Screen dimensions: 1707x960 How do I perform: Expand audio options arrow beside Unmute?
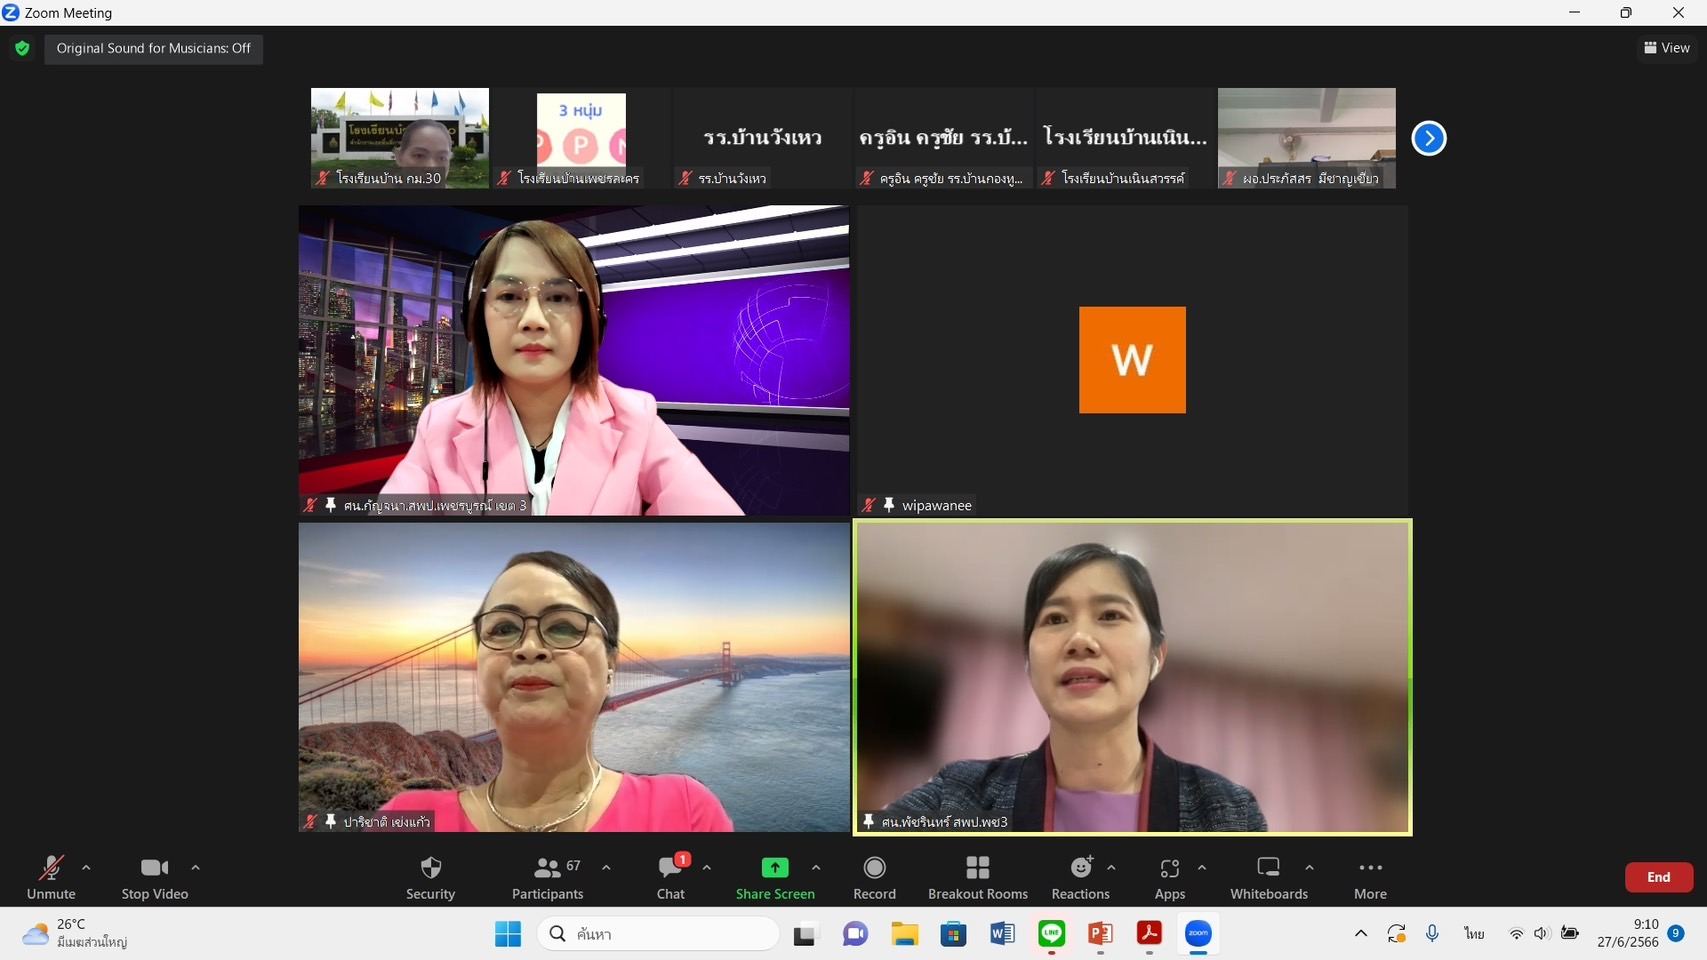click(86, 868)
